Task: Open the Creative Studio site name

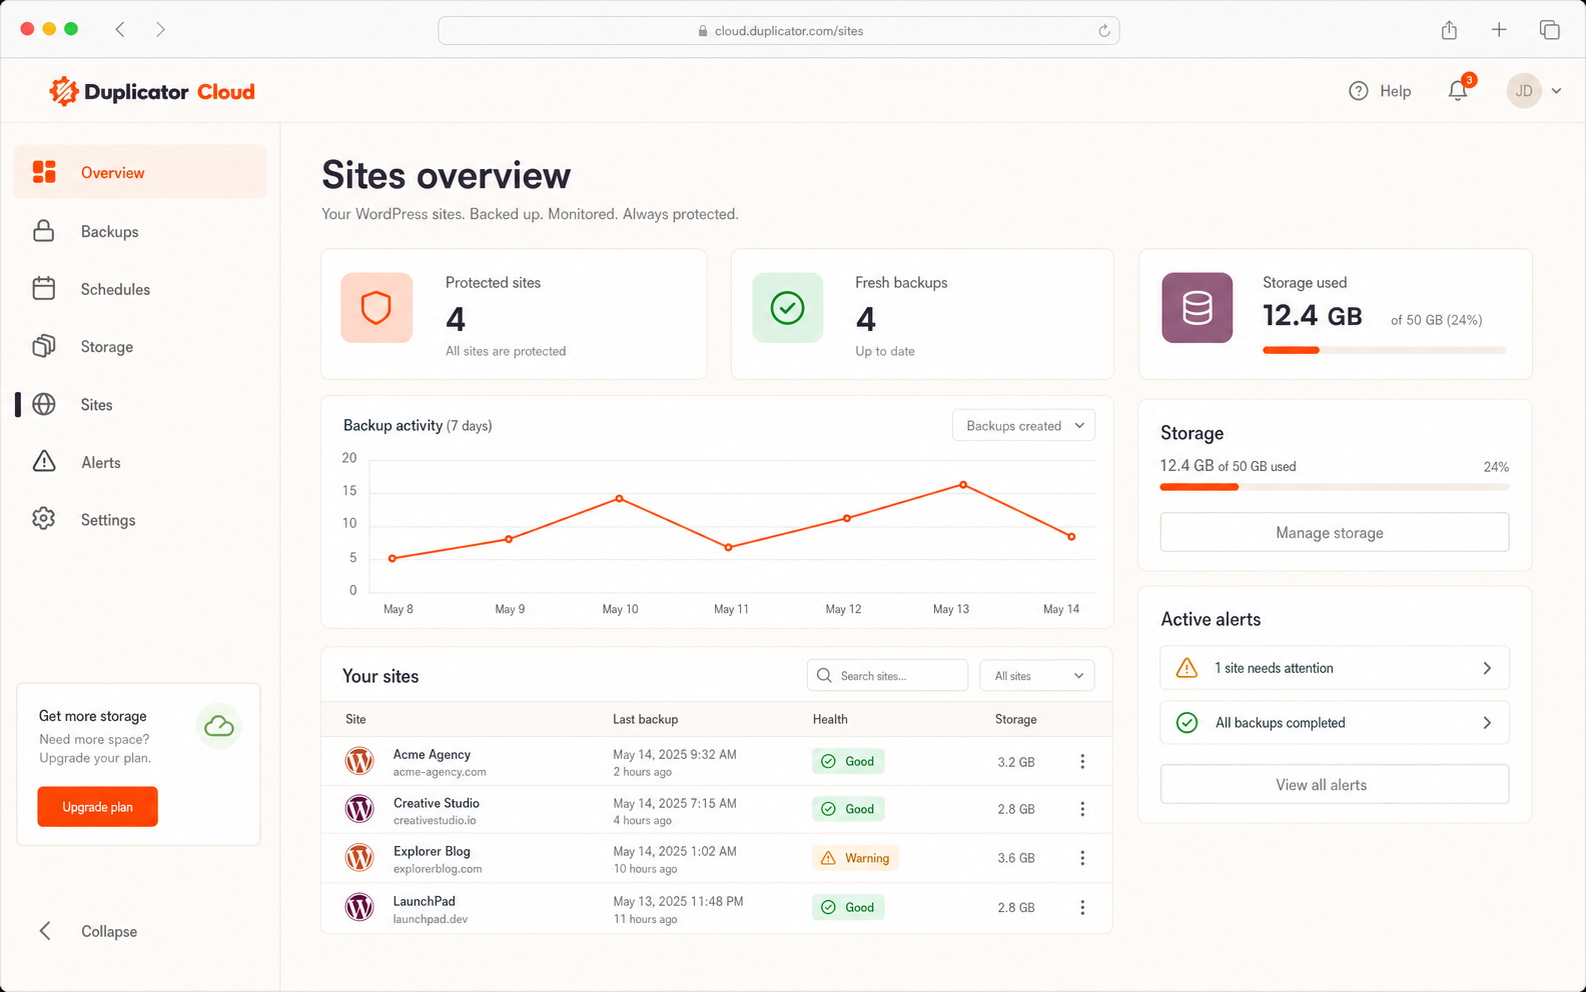Action: click(436, 803)
